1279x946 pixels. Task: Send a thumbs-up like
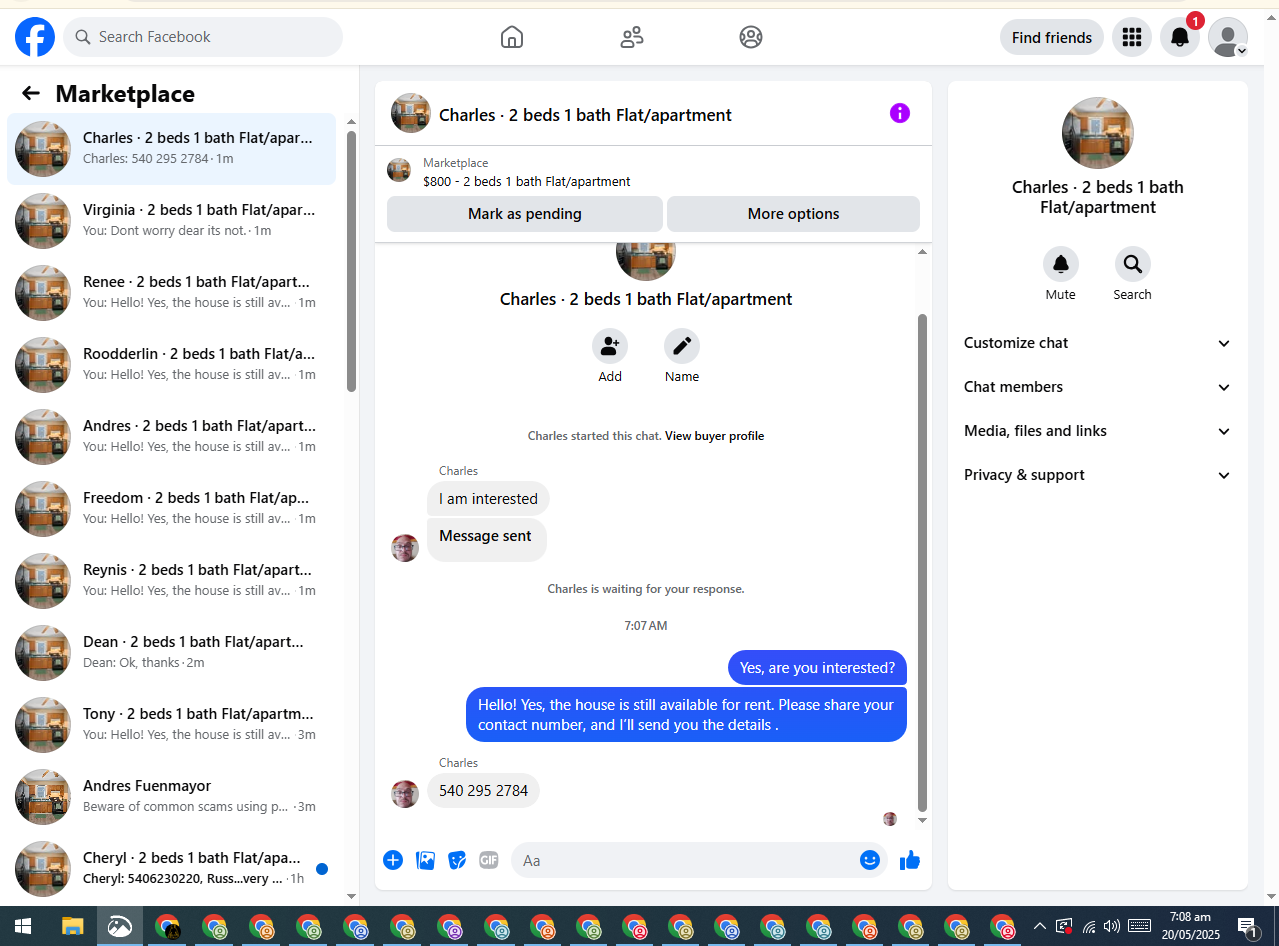click(x=910, y=860)
